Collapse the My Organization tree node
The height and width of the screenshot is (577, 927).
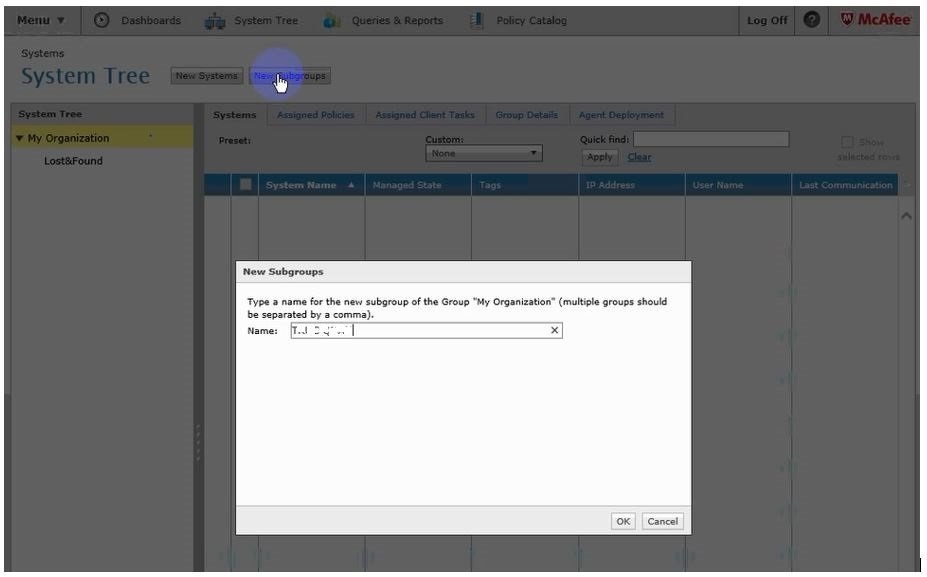coord(20,139)
